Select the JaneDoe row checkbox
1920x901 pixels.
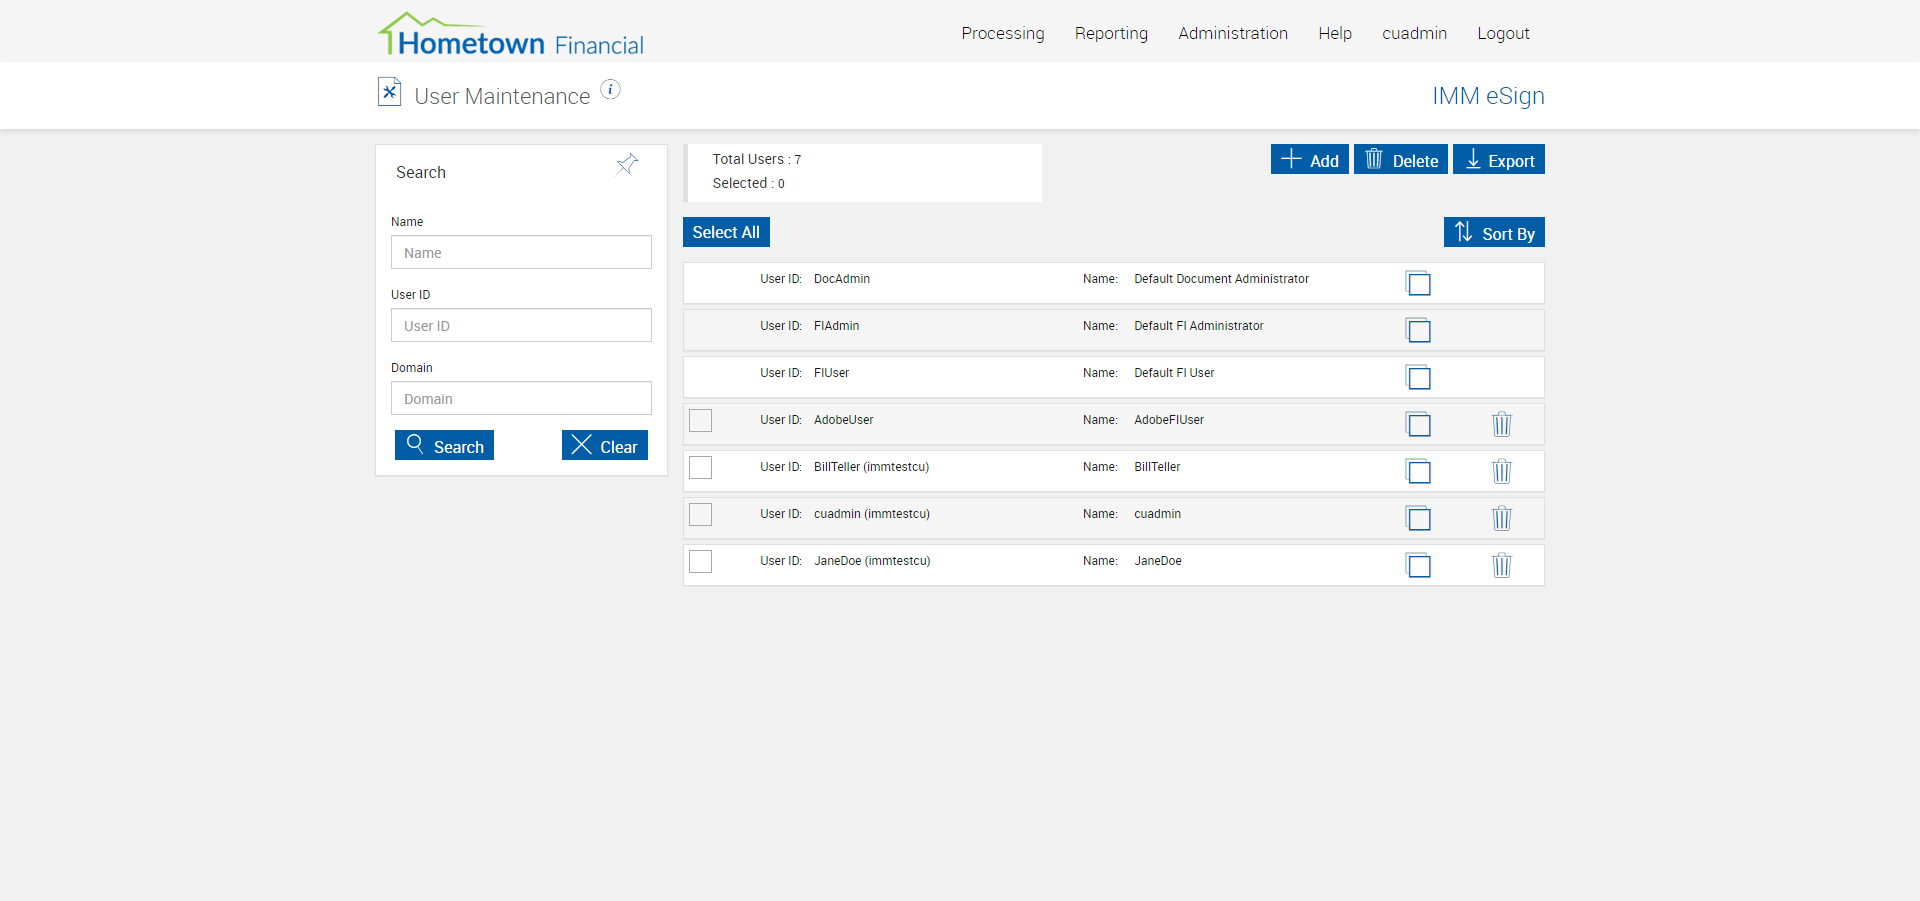coord(701,561)
